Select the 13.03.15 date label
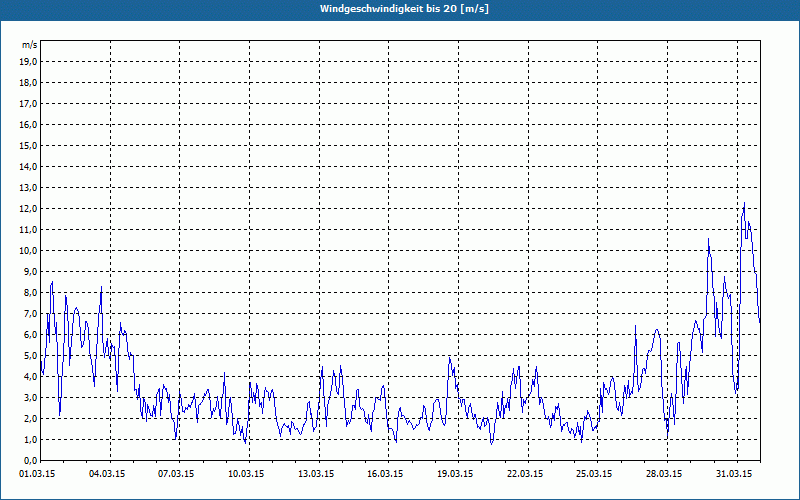This screenshot has height=500, width=800. coord(316,474)
